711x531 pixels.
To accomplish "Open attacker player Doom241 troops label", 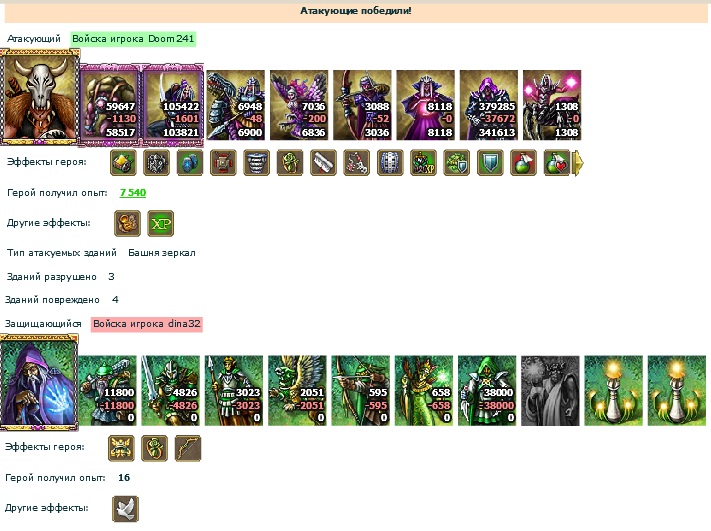I will click(133, 39).
